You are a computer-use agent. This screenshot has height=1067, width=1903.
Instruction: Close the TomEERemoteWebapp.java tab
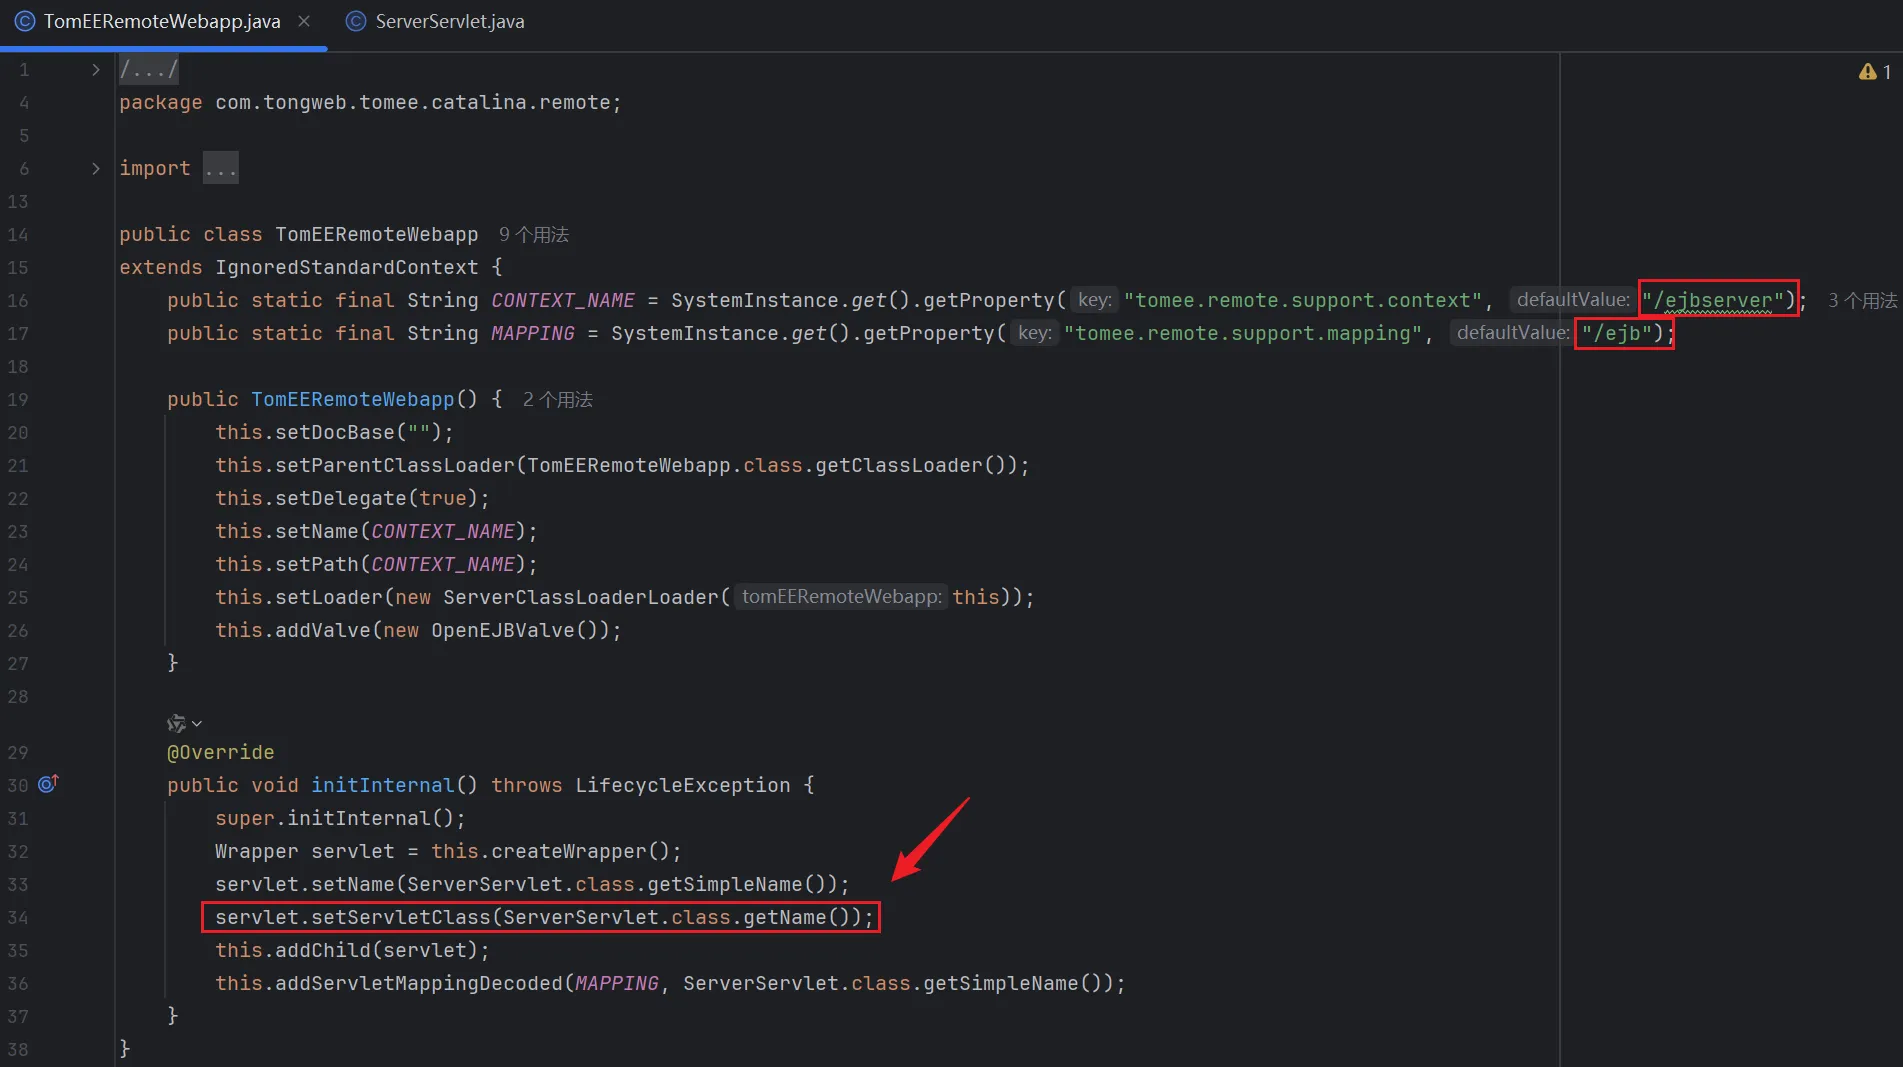coord(304,21)
